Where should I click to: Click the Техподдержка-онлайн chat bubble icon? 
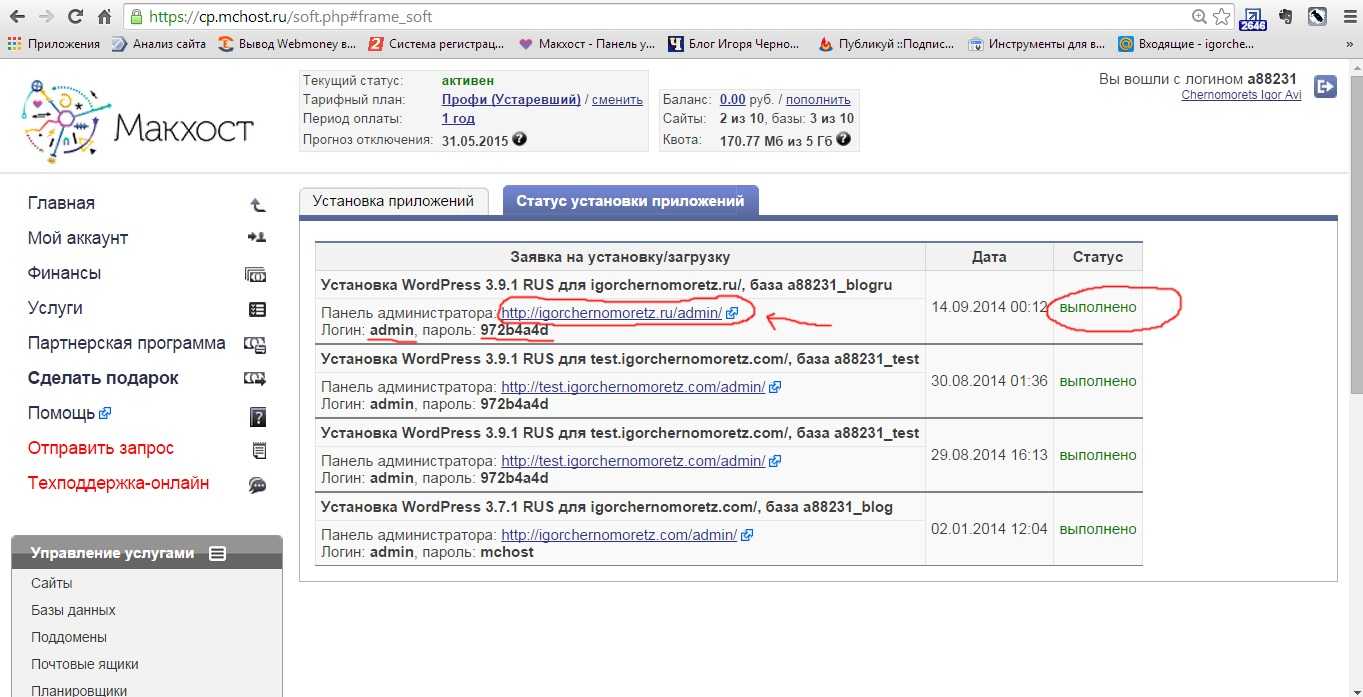tap(257, 485)
